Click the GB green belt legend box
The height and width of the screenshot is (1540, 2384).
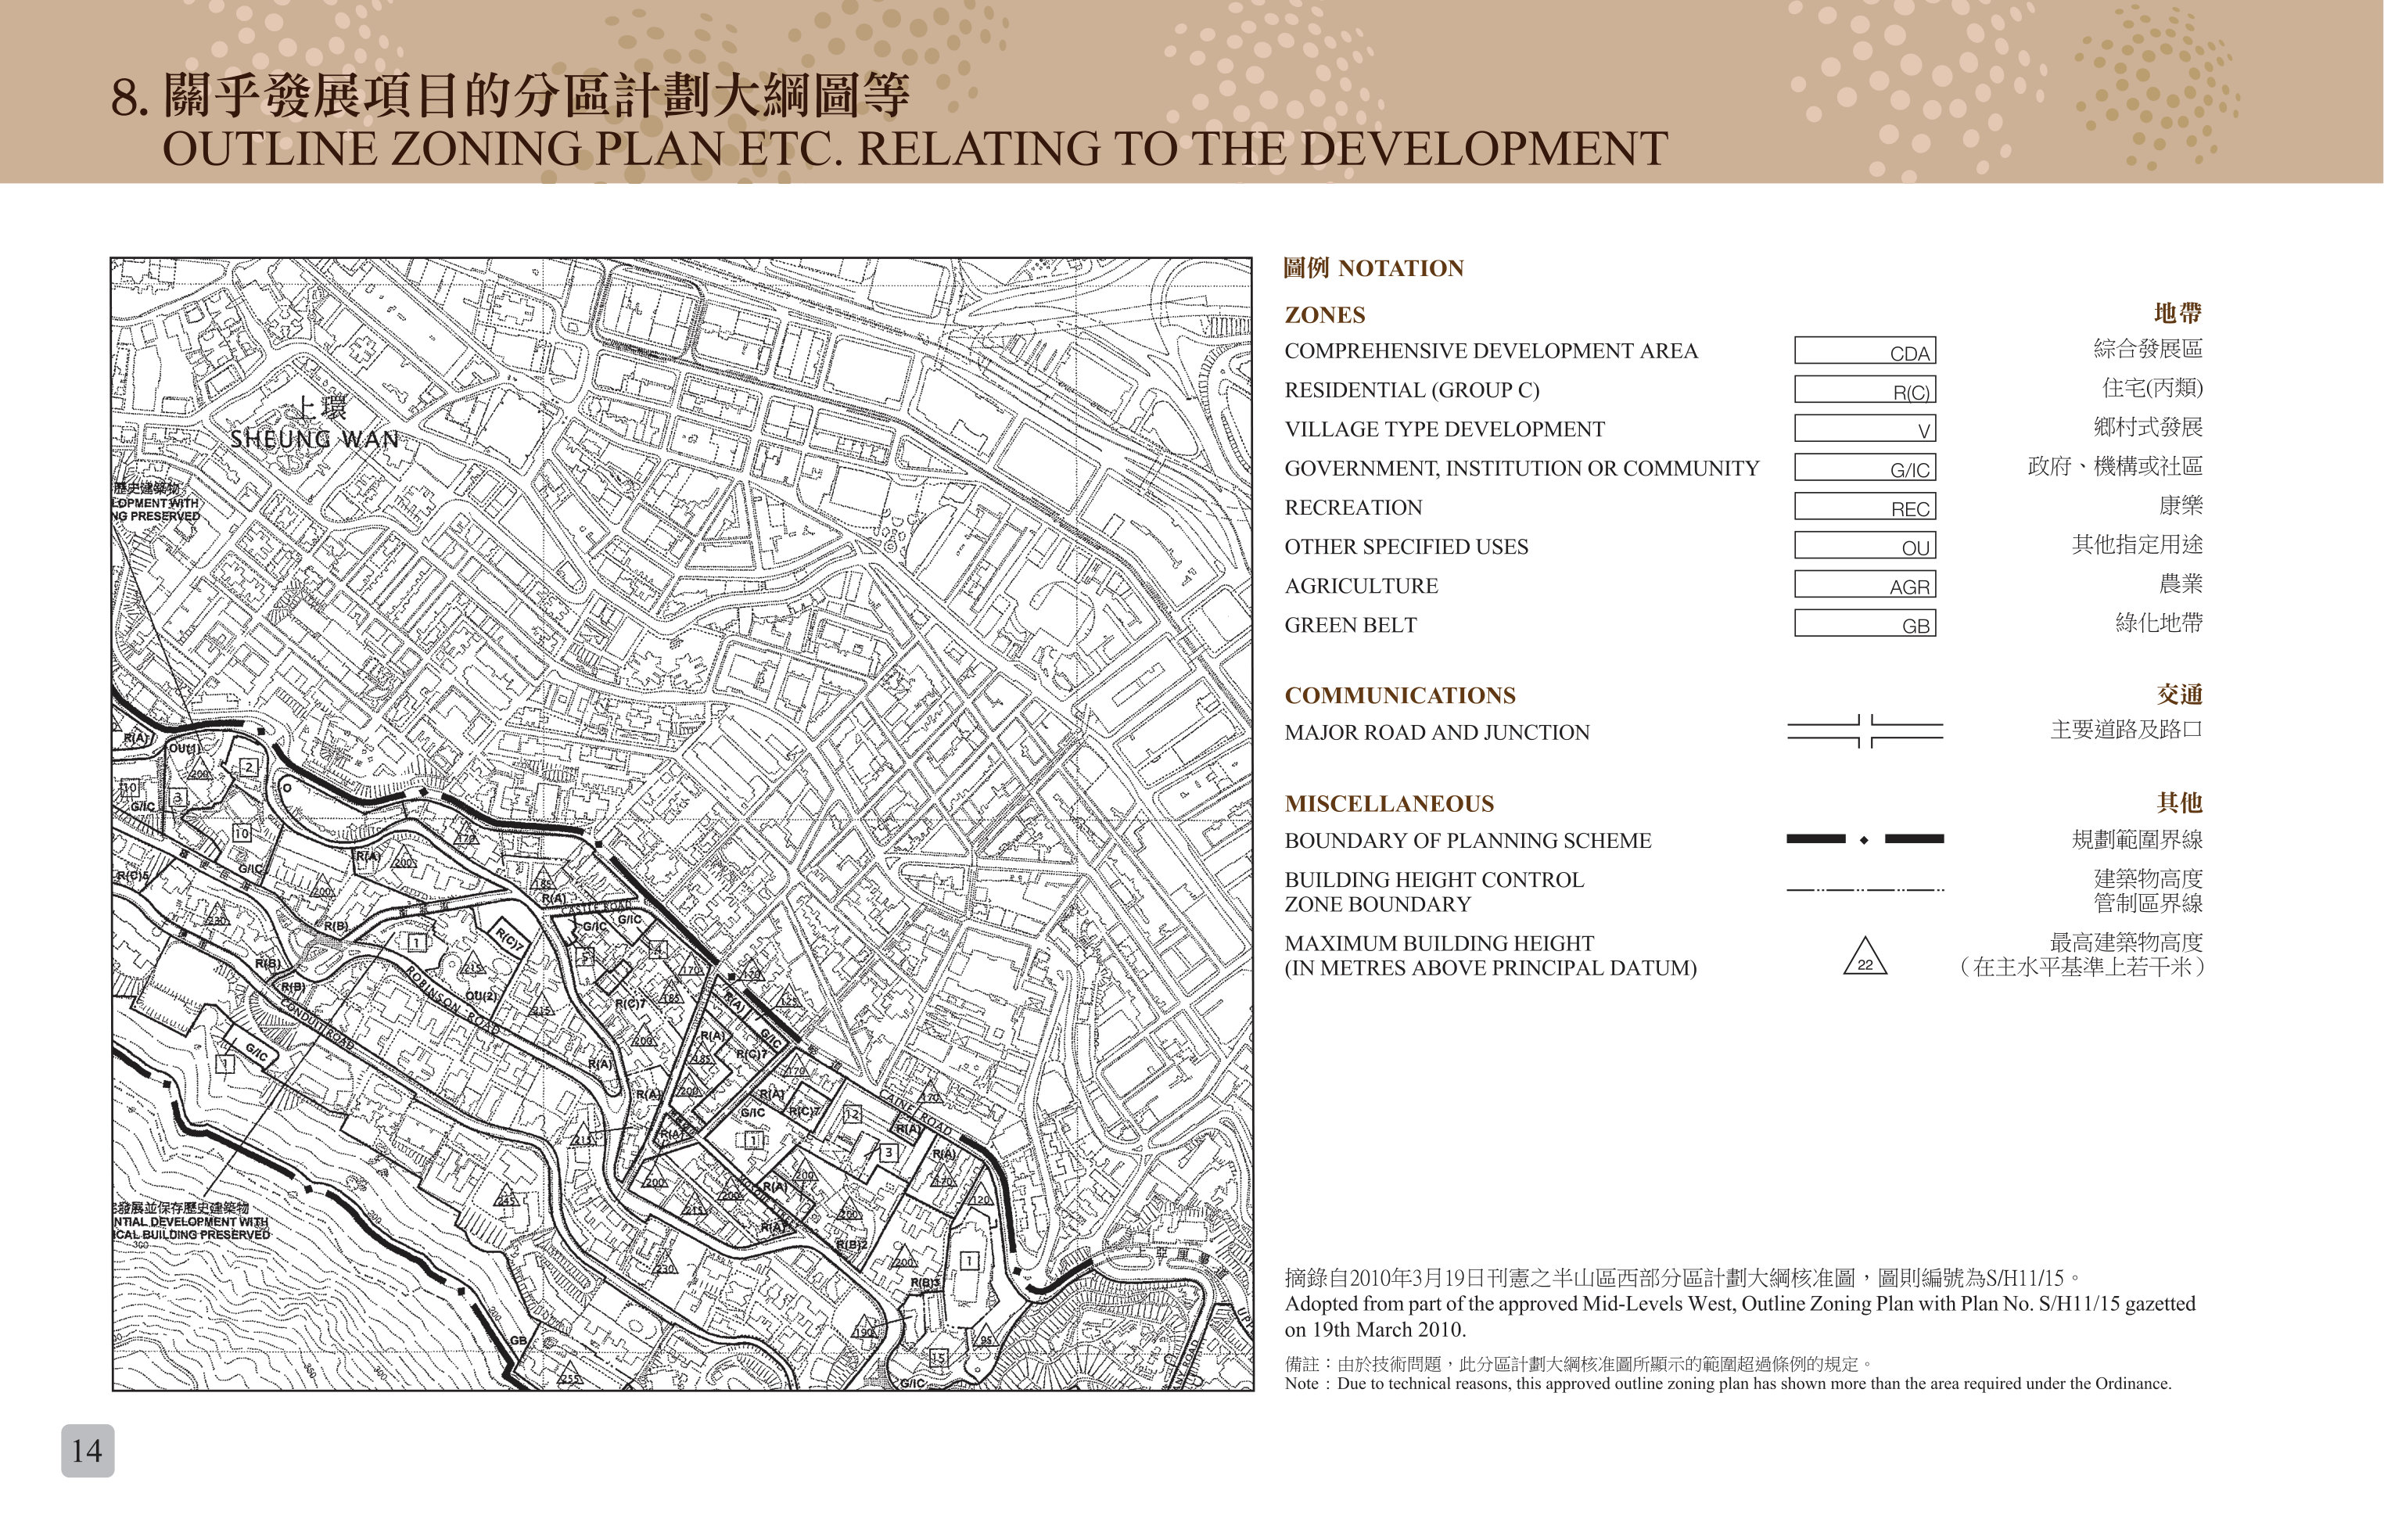tap(1865, 623)
